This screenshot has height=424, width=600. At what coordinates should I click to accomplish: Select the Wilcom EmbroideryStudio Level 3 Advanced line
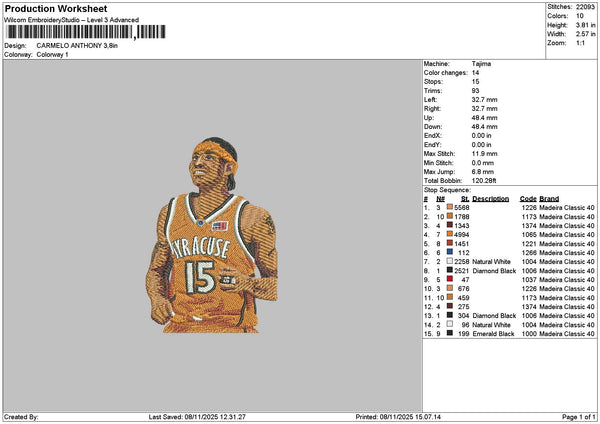coord(71,20)
